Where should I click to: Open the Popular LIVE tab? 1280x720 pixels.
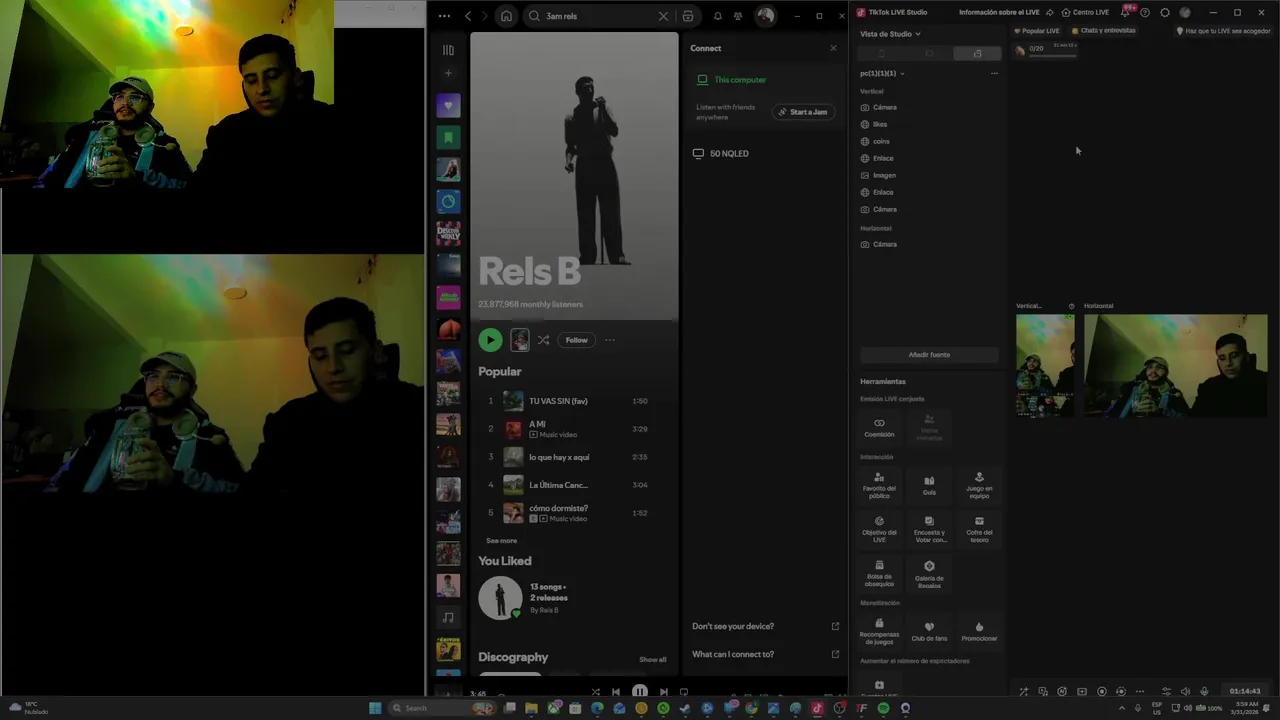coord(1037,31)
